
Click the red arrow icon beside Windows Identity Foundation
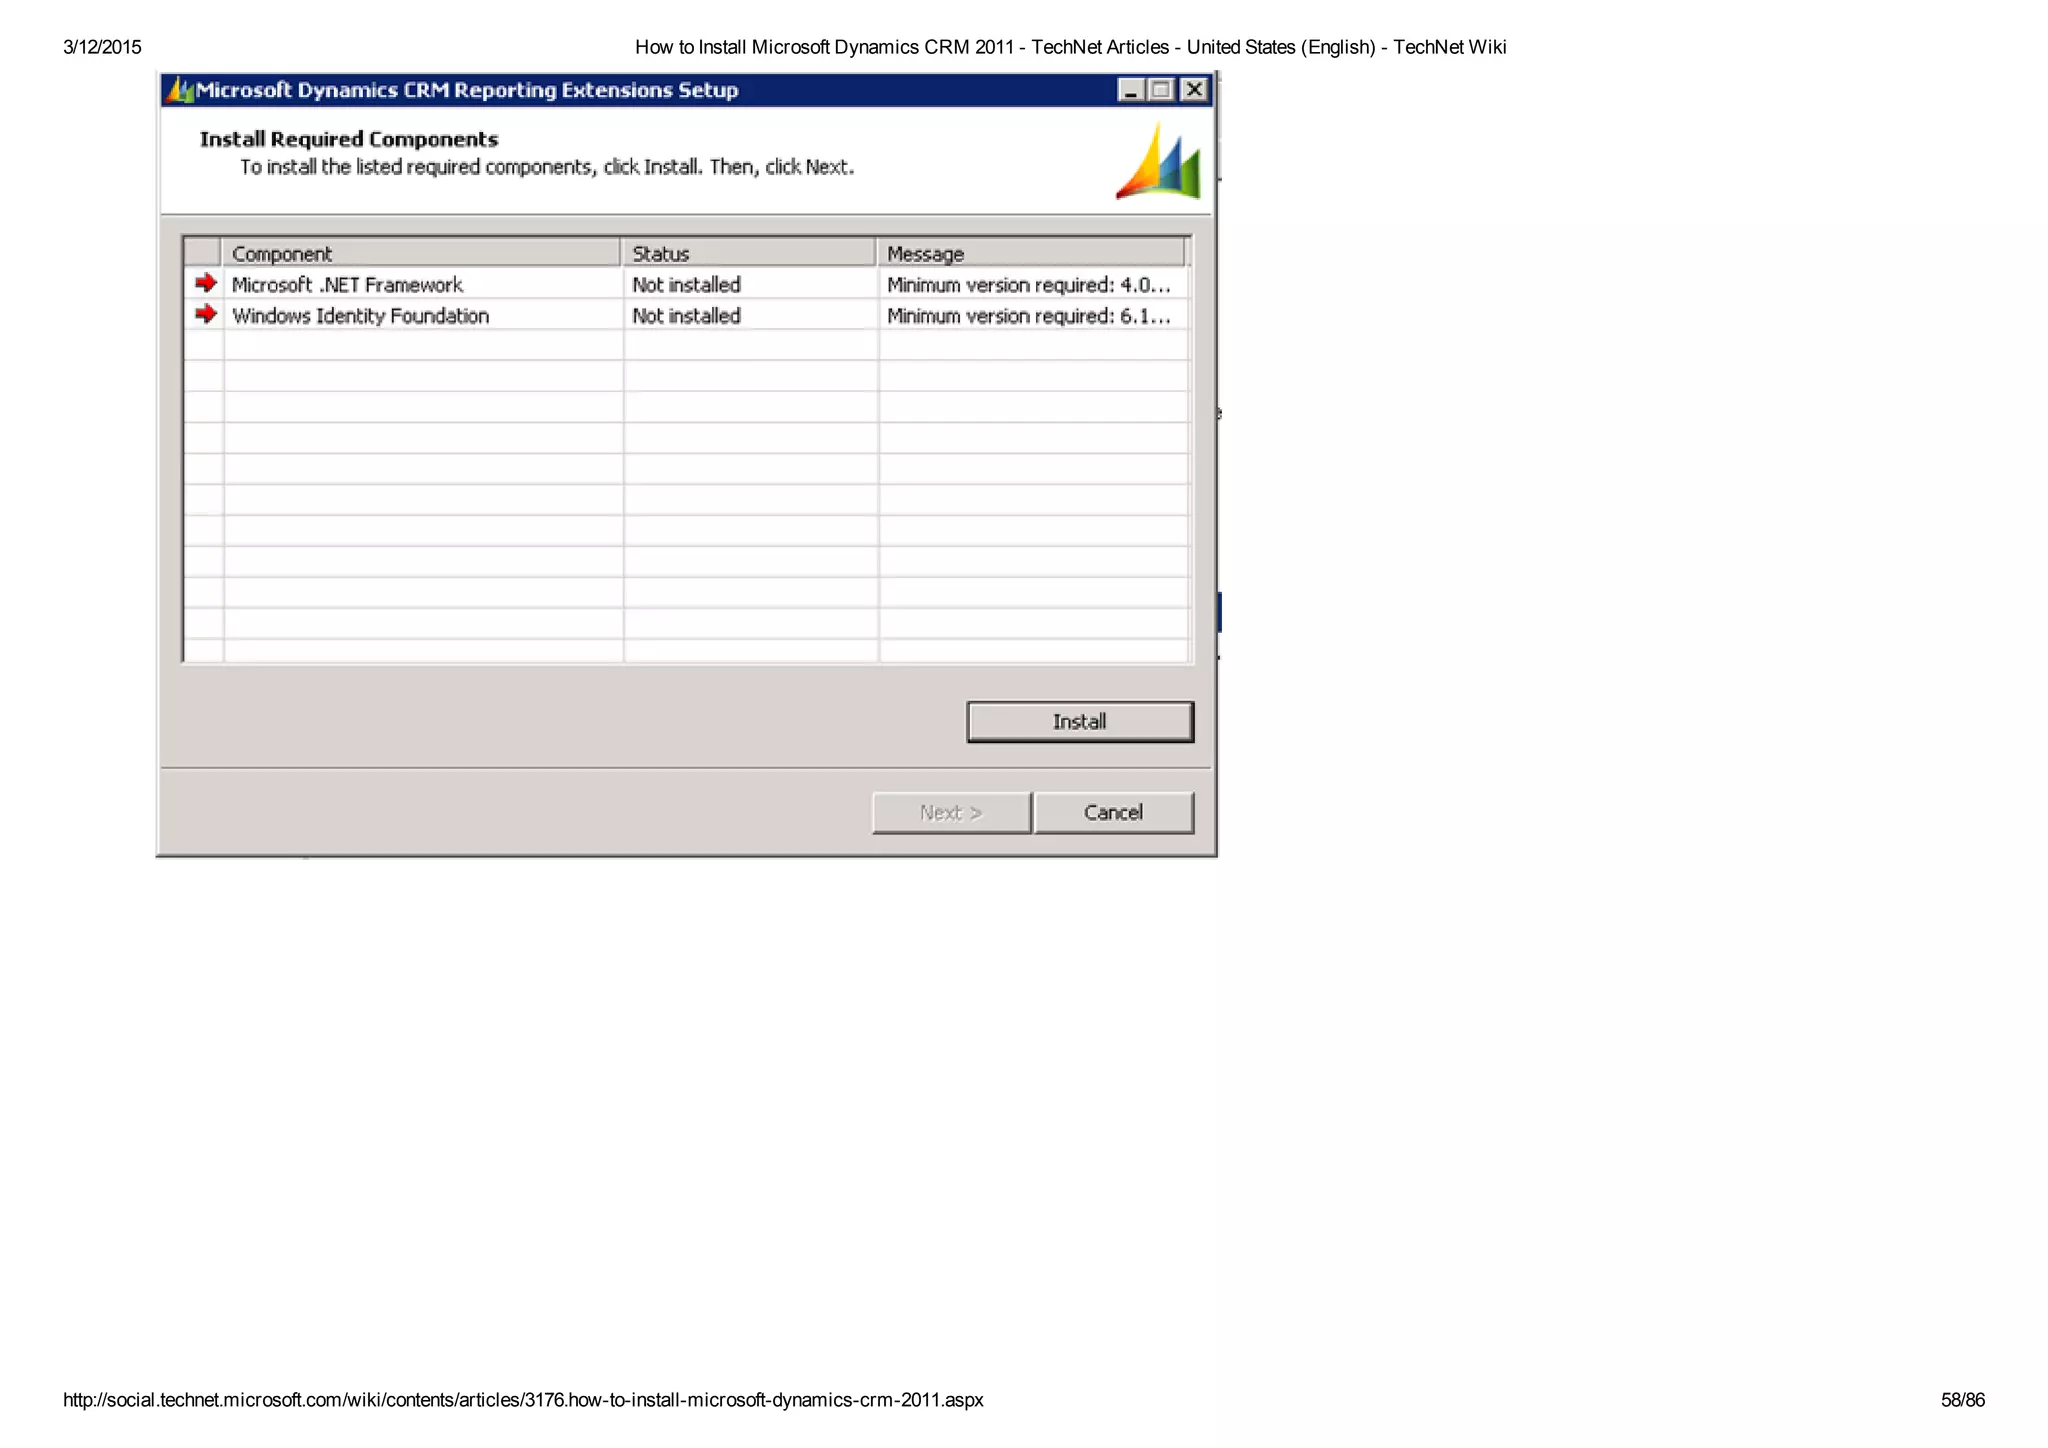(x=206, y=314)
